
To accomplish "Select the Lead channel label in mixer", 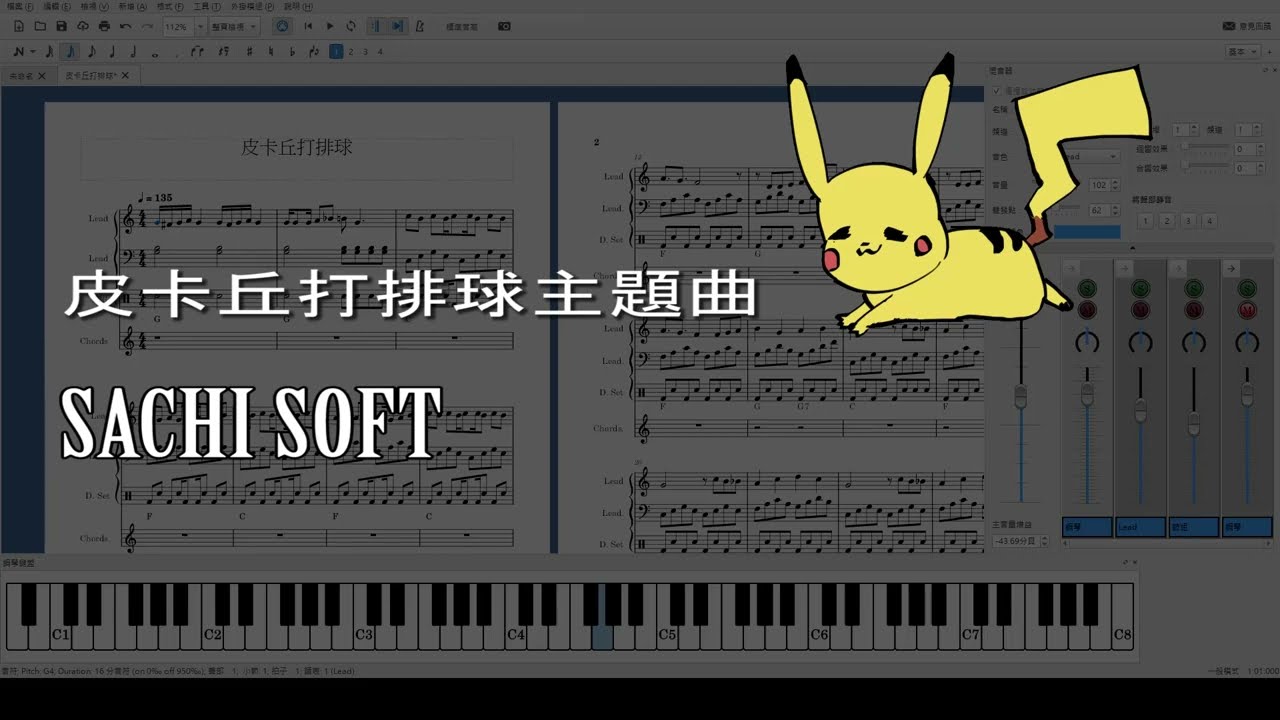I will (1140, 526).
